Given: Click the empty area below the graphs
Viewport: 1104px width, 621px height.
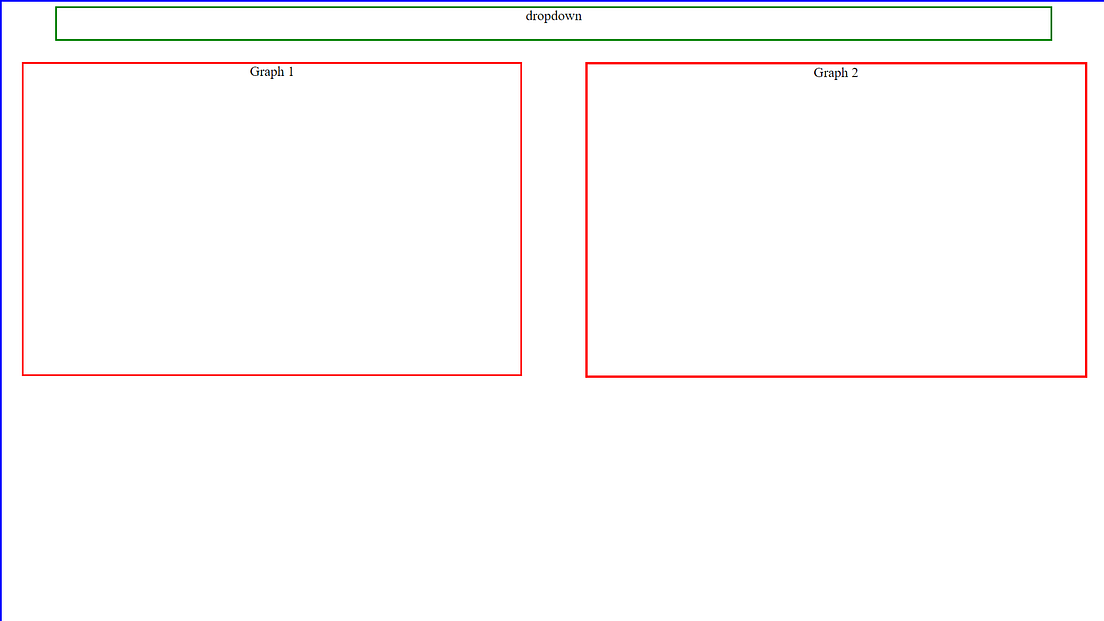Looking at the screenshot, I should pyautogui.click(x=550, y=500).
